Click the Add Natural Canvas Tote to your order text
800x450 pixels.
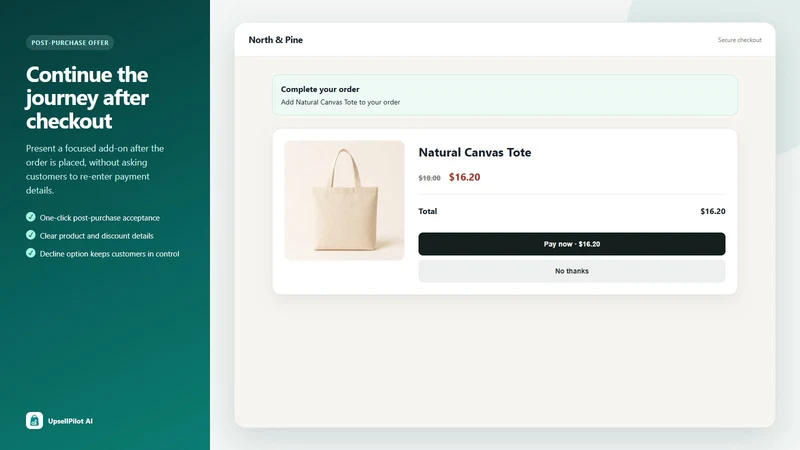click(x=340, y=102)
